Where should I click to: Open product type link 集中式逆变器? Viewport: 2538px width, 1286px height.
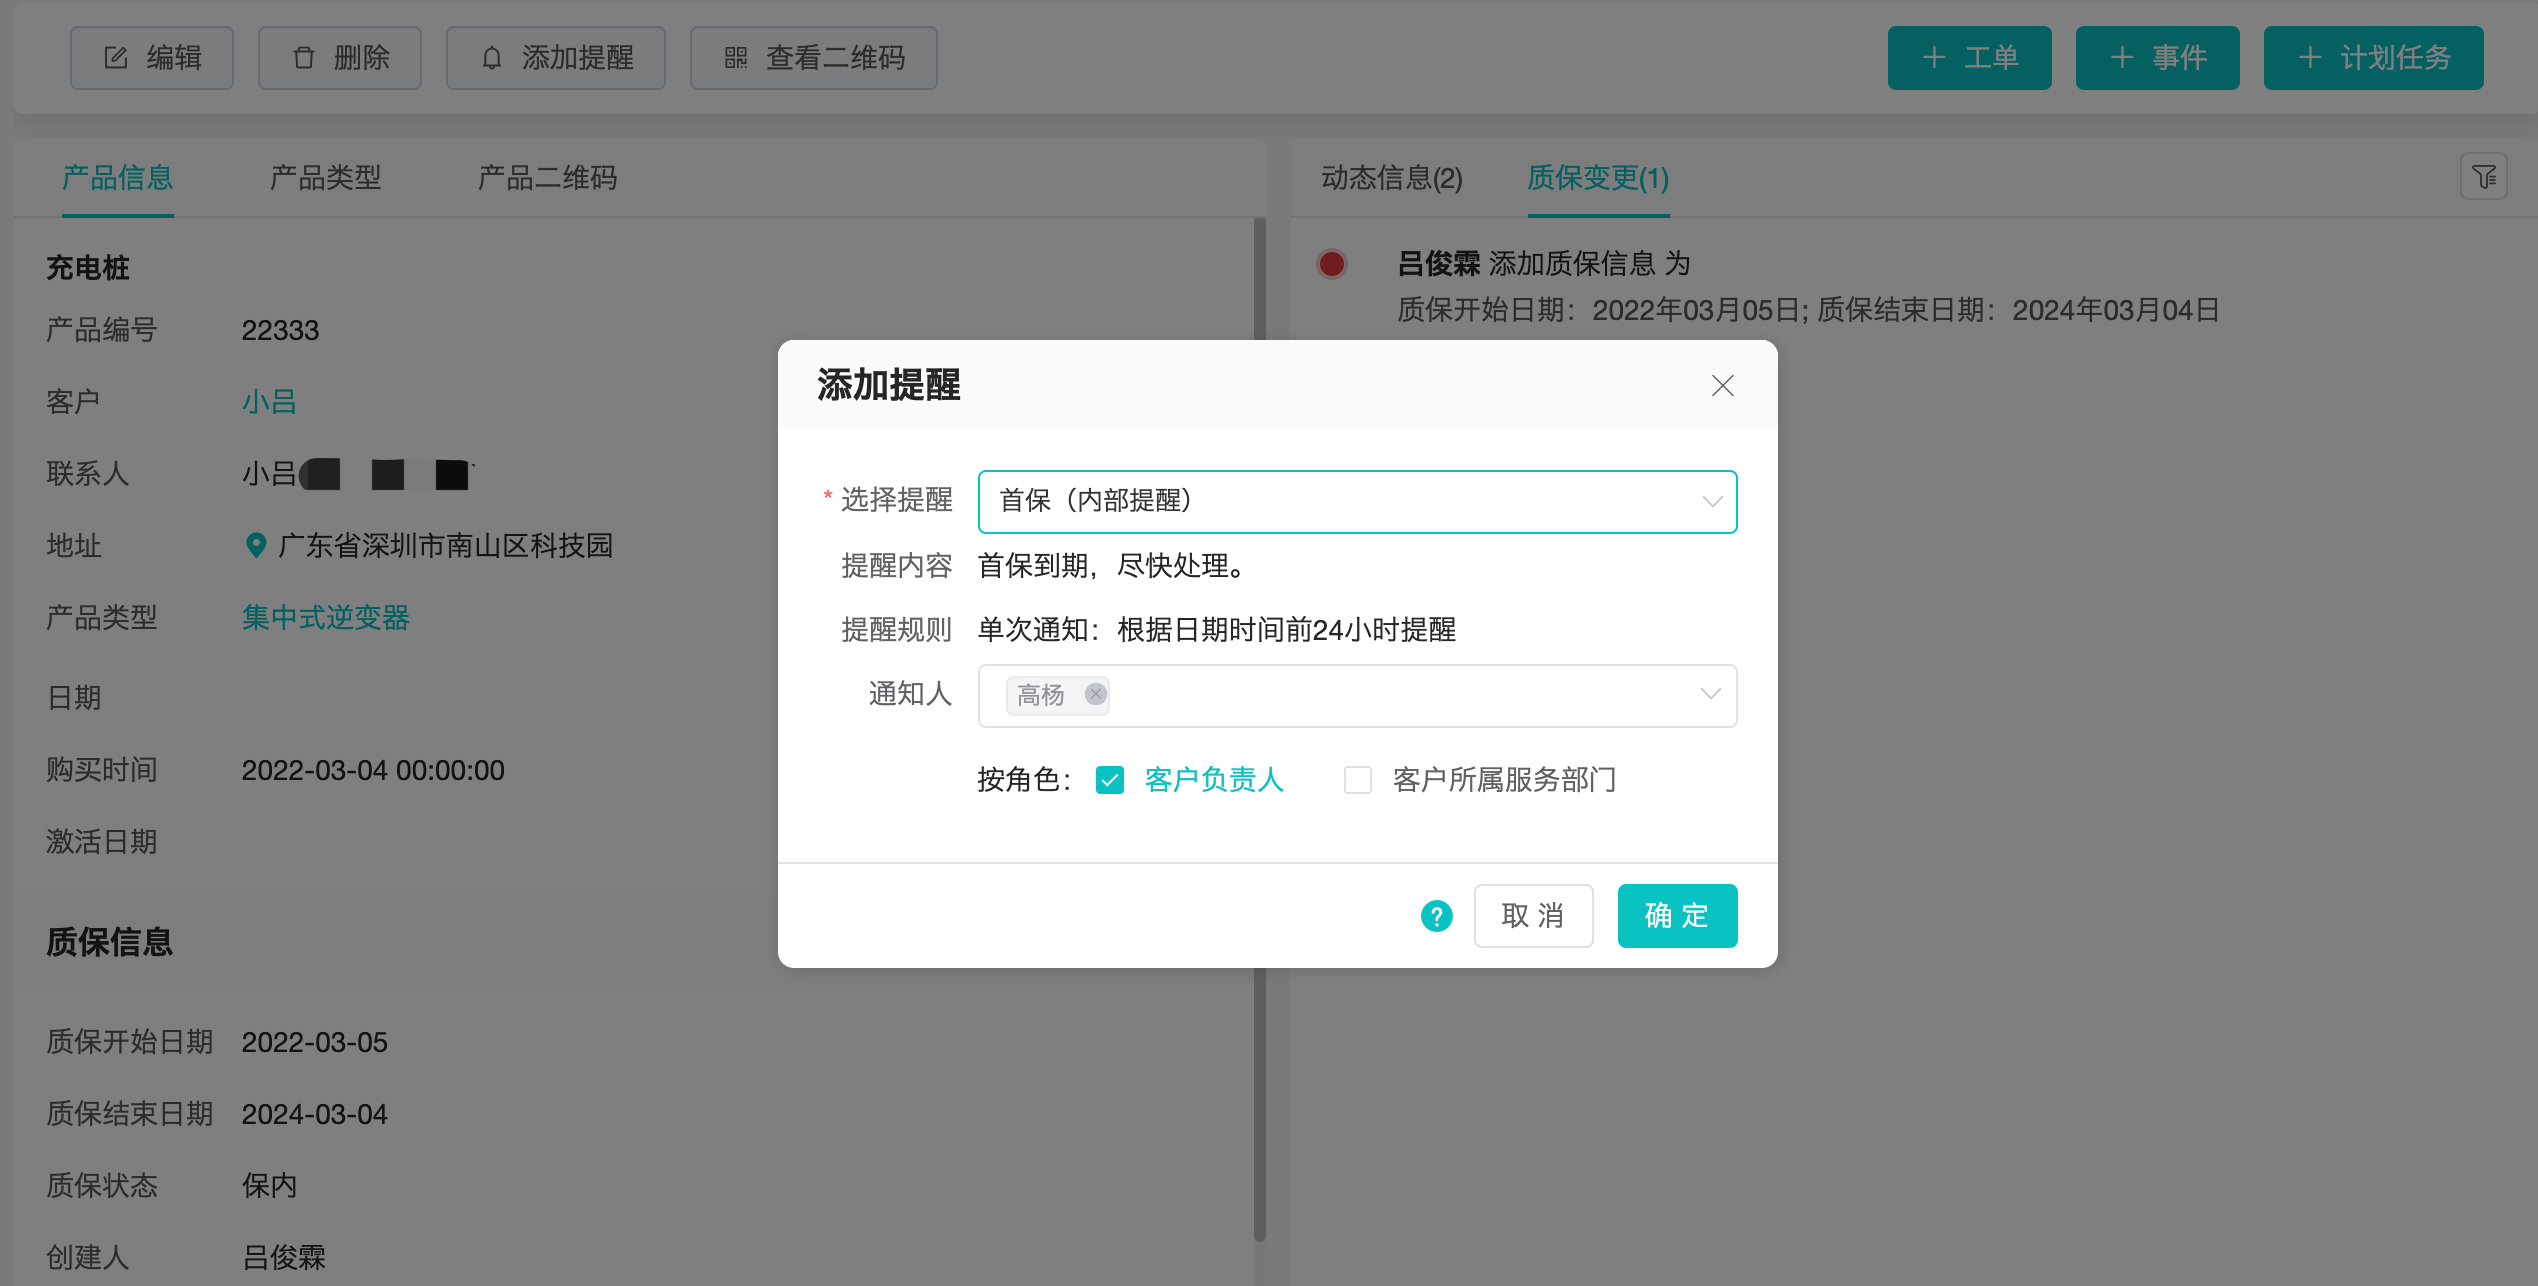click(x=325, y=618)
